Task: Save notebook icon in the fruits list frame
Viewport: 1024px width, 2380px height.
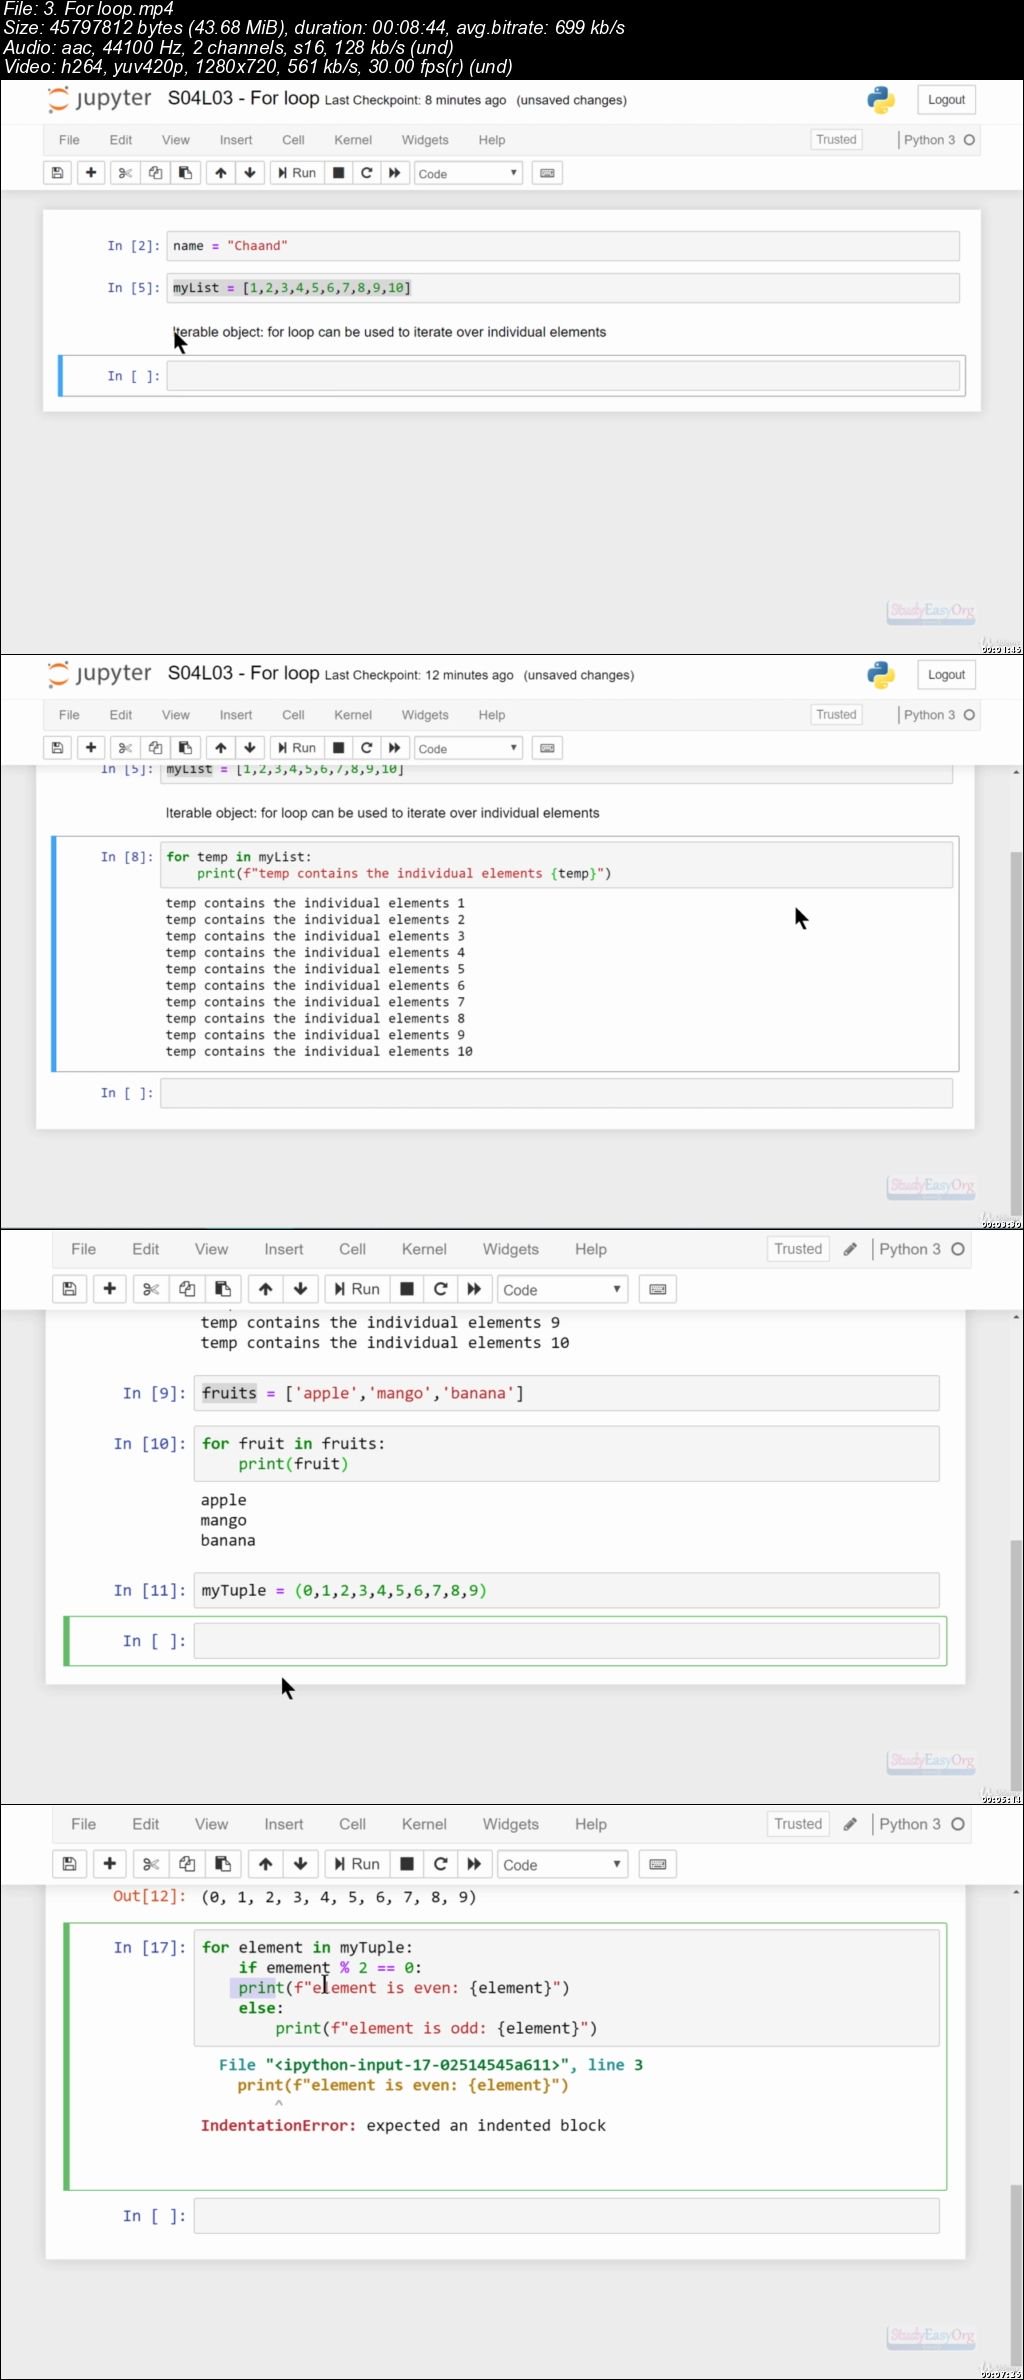Action: (x=69, y=1289)
